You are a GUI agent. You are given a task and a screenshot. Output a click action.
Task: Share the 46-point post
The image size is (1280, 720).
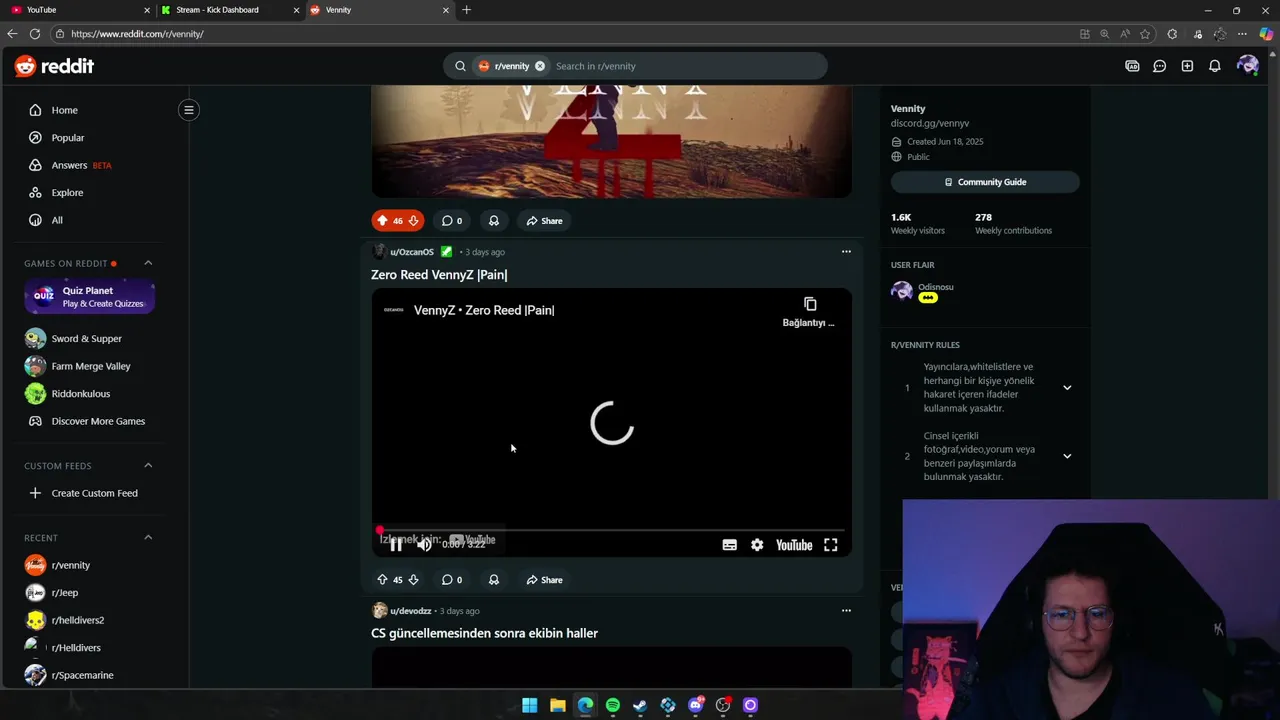click(x=545, y=221)
